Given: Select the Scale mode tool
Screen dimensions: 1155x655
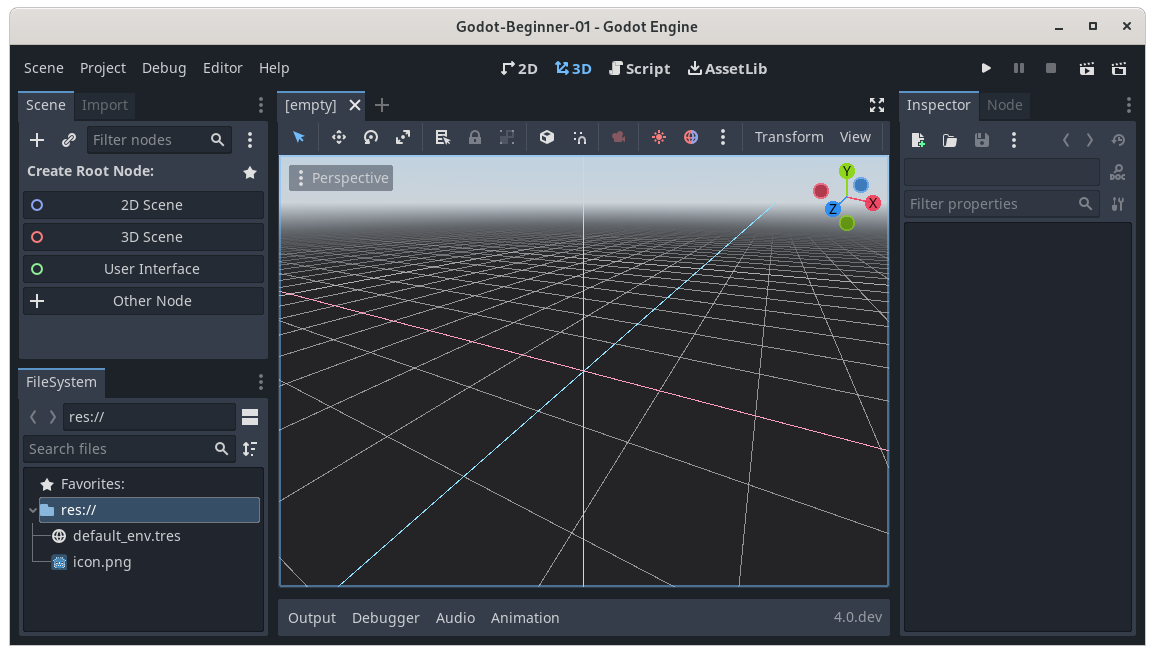Looking at the screenshot, I should (403, 137).
